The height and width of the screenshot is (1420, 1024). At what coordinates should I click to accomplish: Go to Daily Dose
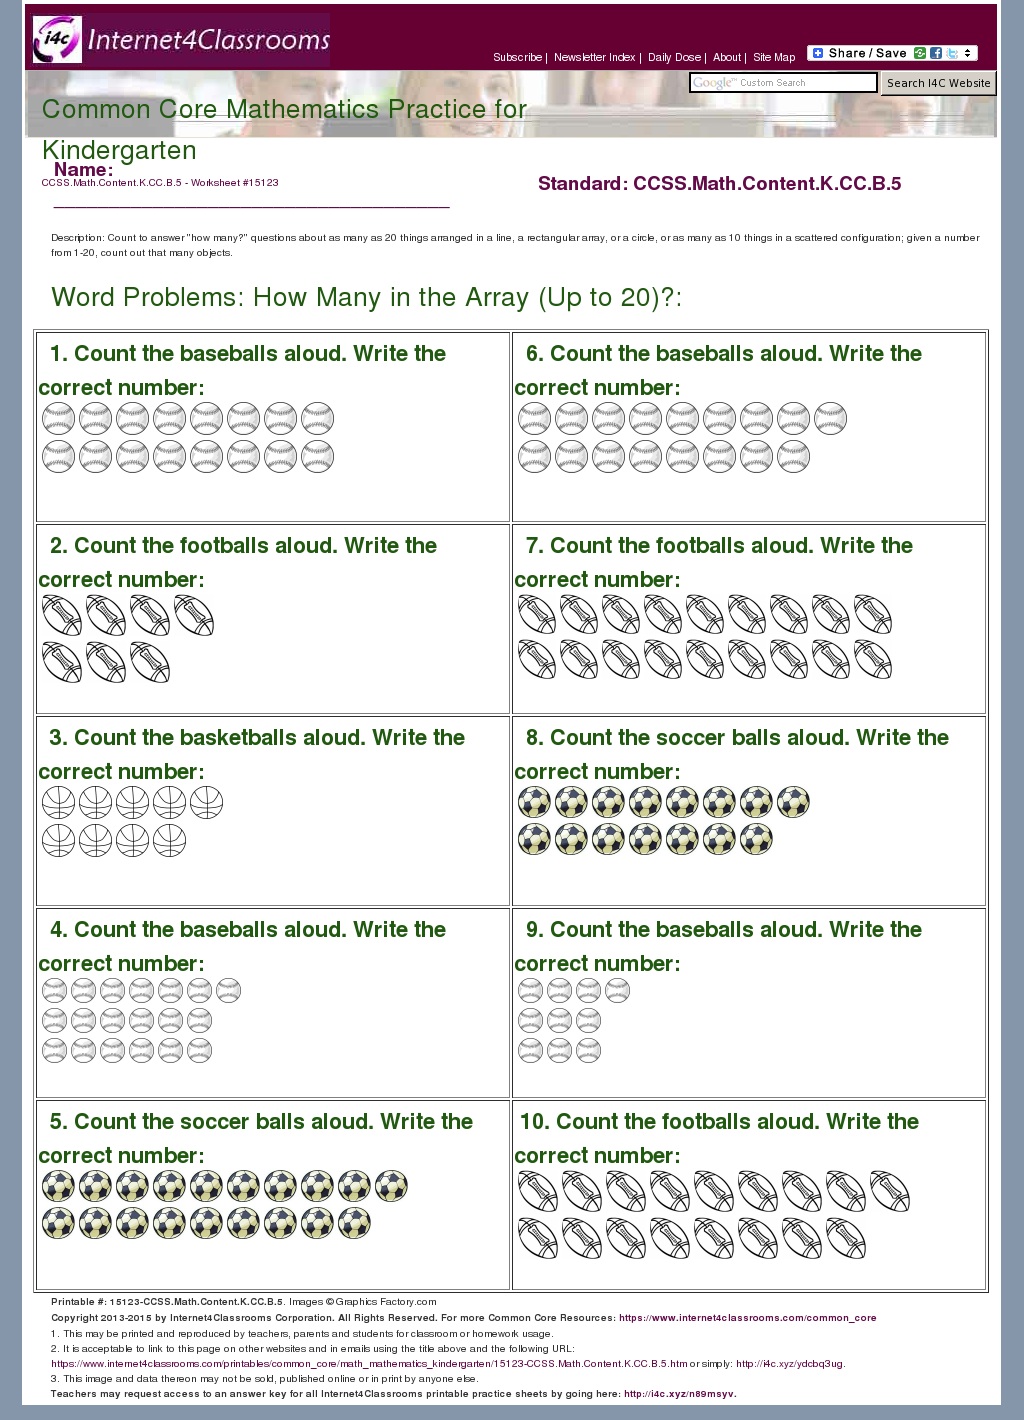pos(674,58)
